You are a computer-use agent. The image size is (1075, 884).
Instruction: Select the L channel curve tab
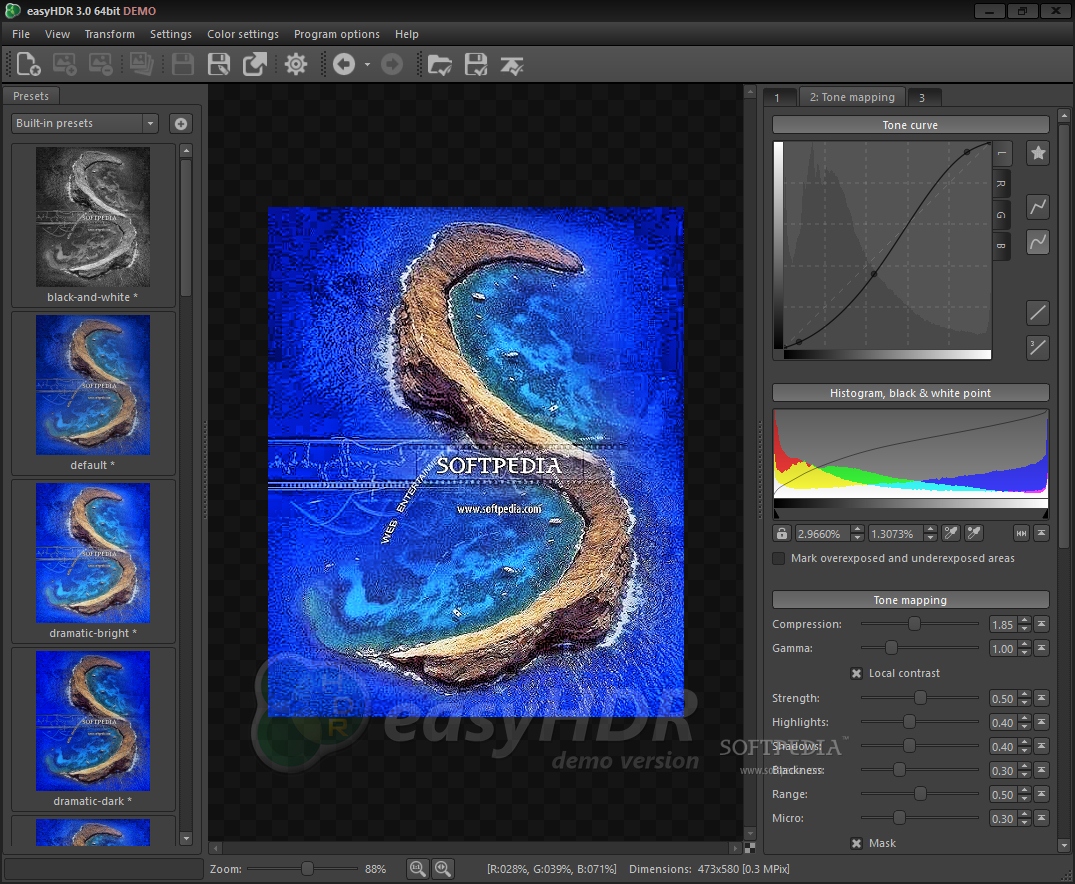point(1002,152)
